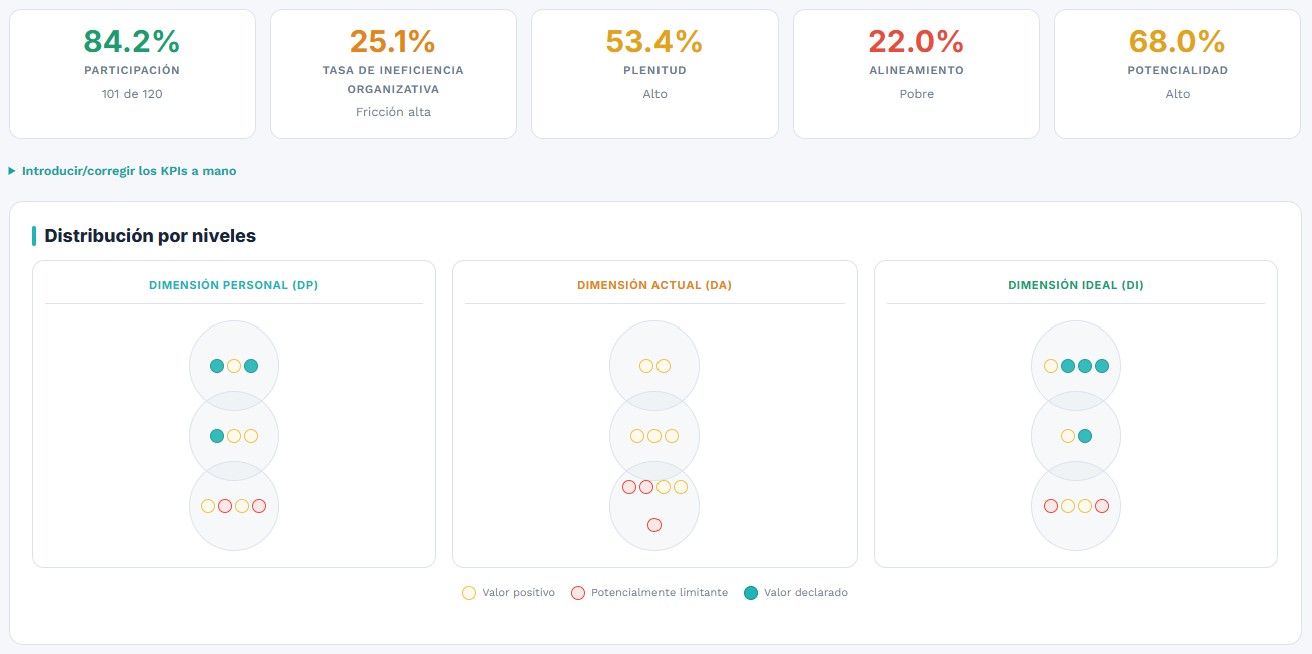Viewport: 1312px width, 654px height.
Task: Click the lone red dot below the row in Dimensión Actual
Action: pyautogui.click(x=654, y=524)
